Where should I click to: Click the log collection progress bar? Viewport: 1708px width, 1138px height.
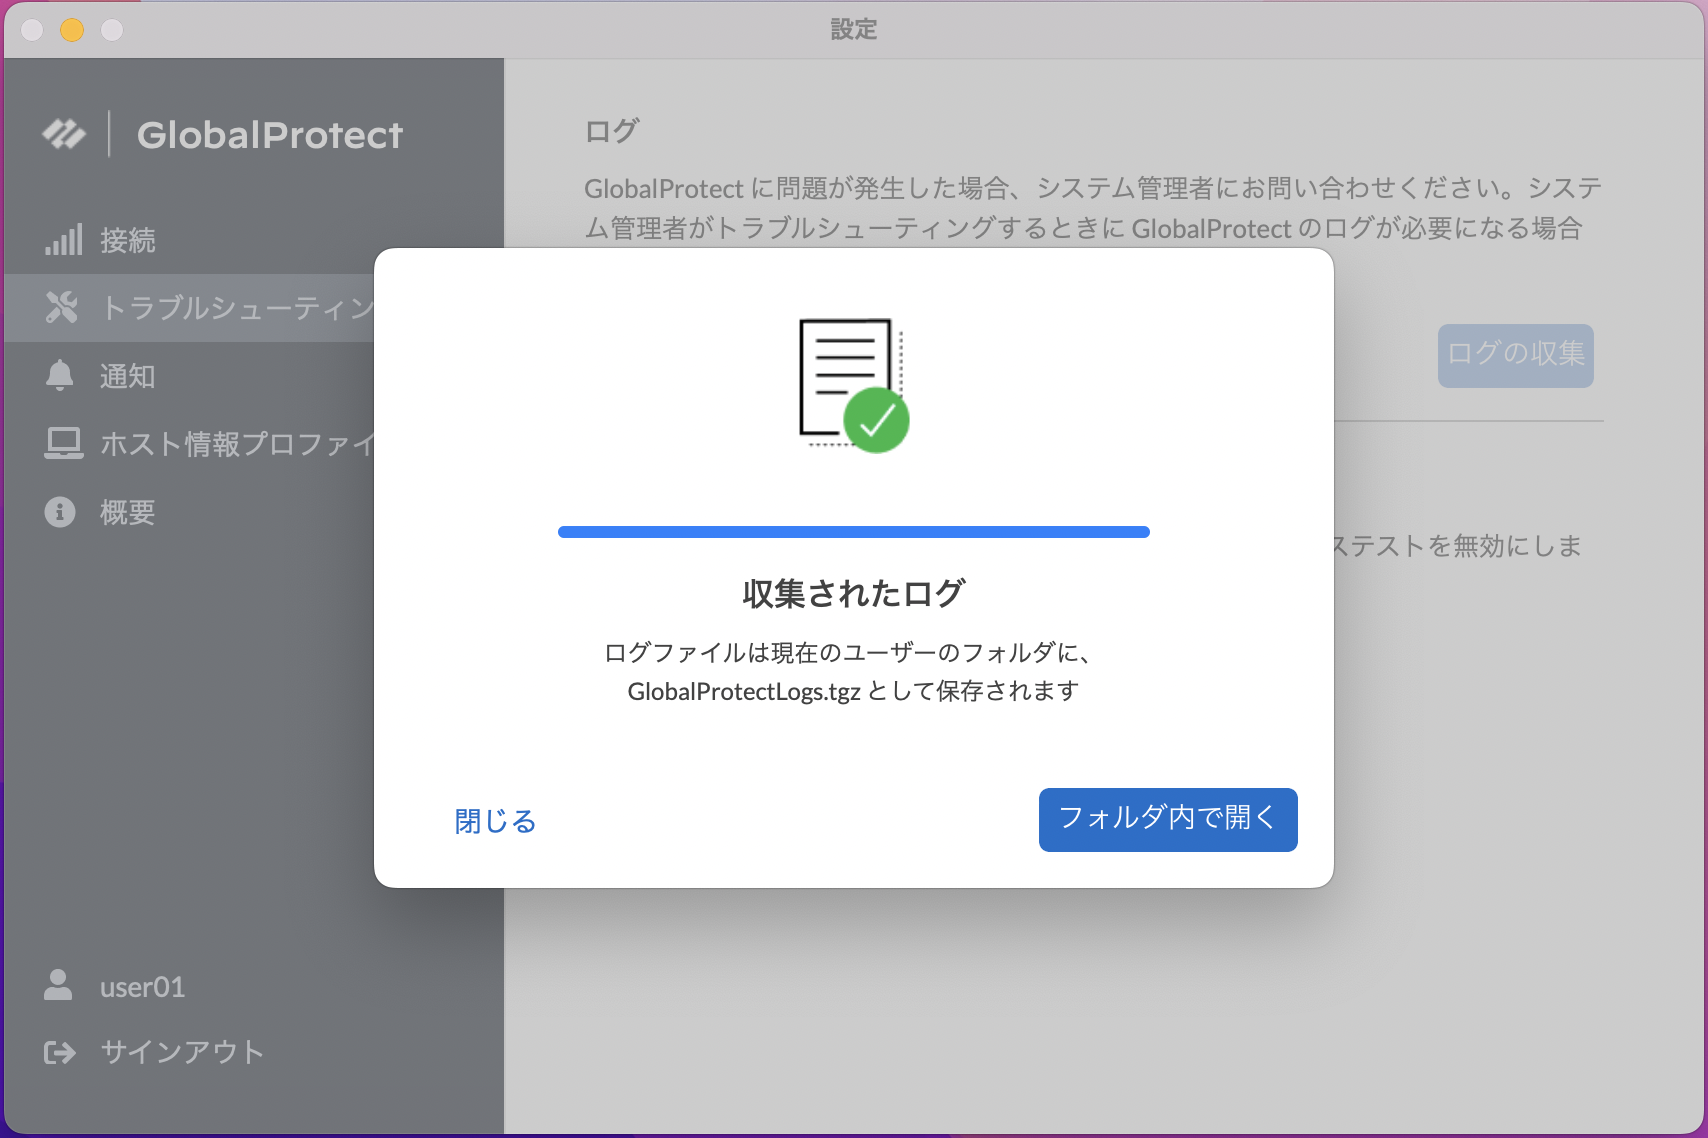[854, 532]
